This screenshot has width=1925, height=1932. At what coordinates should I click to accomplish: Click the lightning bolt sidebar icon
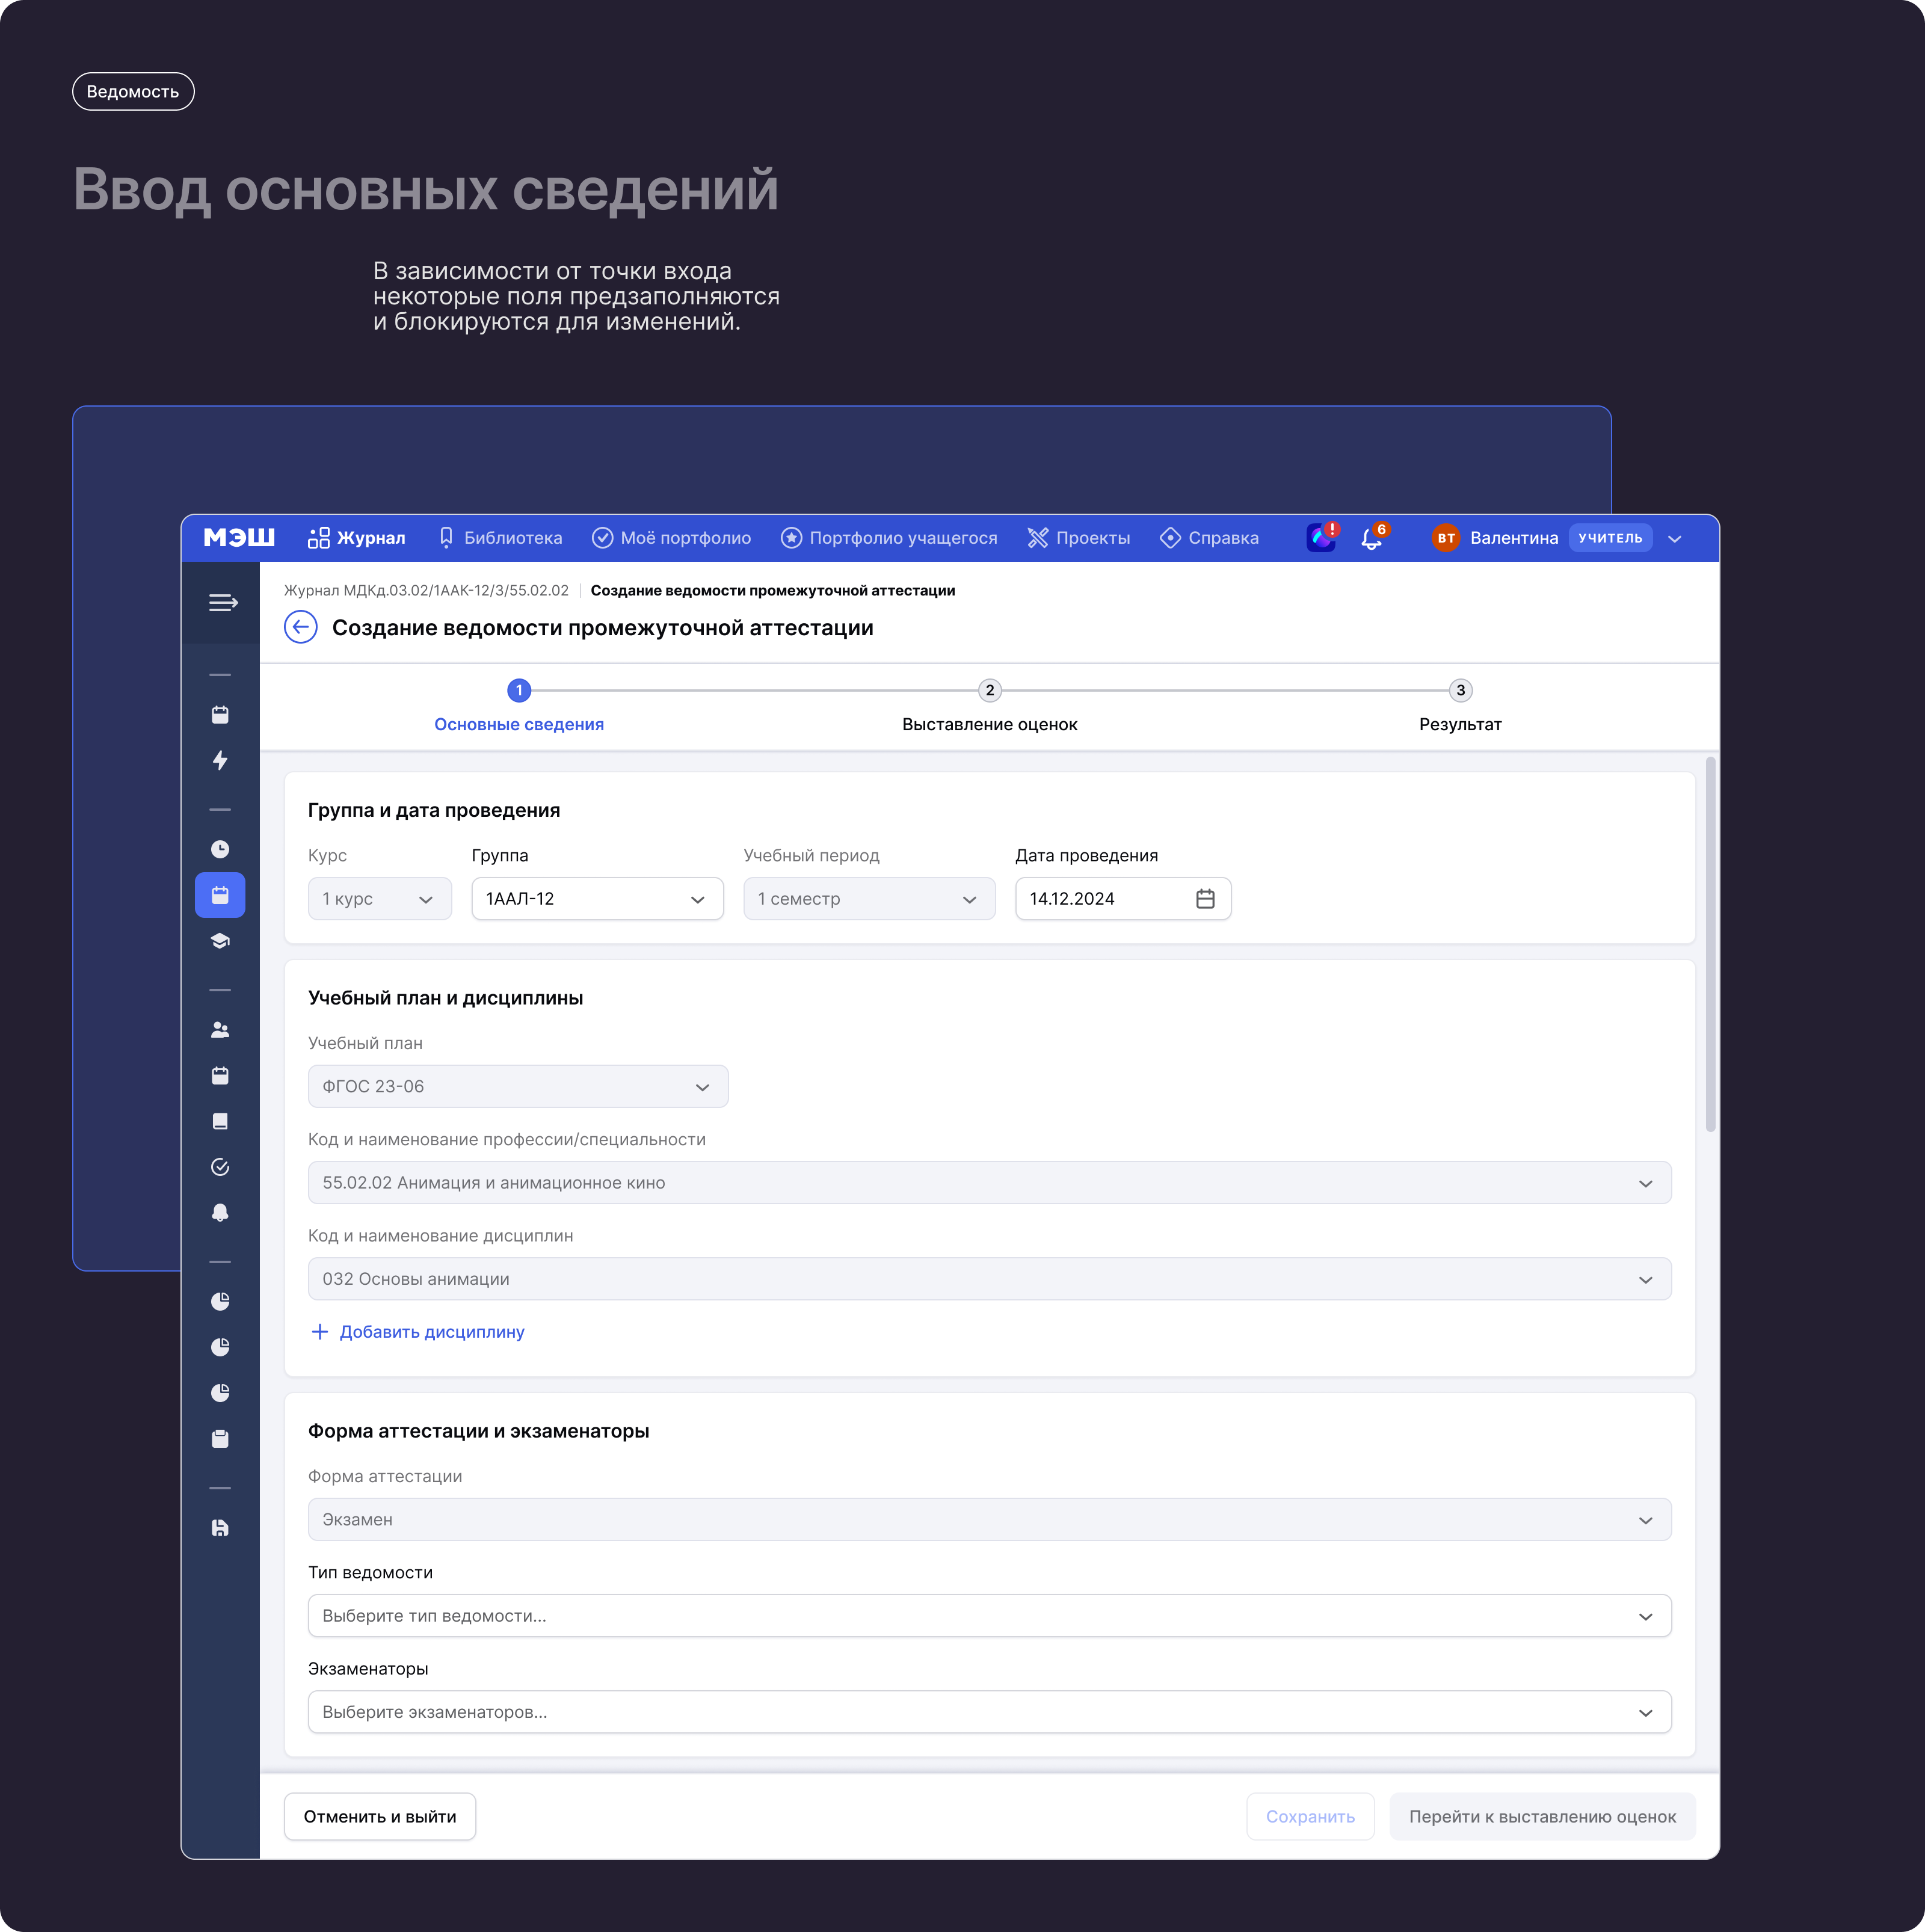pyautogui.click(x=220, y=760)
